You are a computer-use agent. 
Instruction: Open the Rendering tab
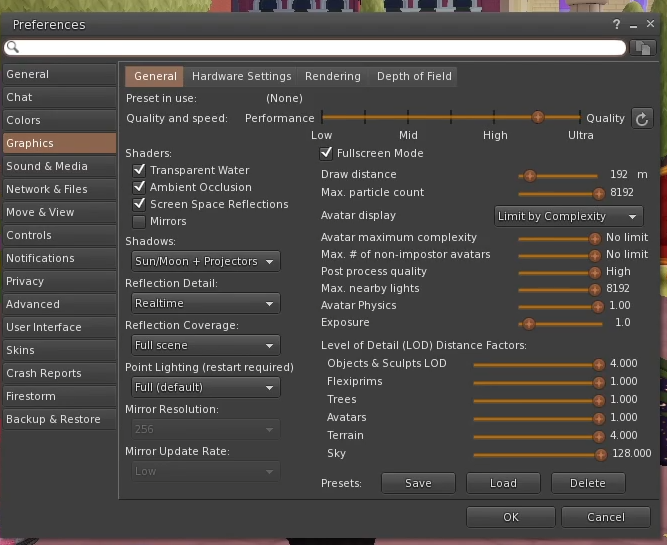coord(333,76)
